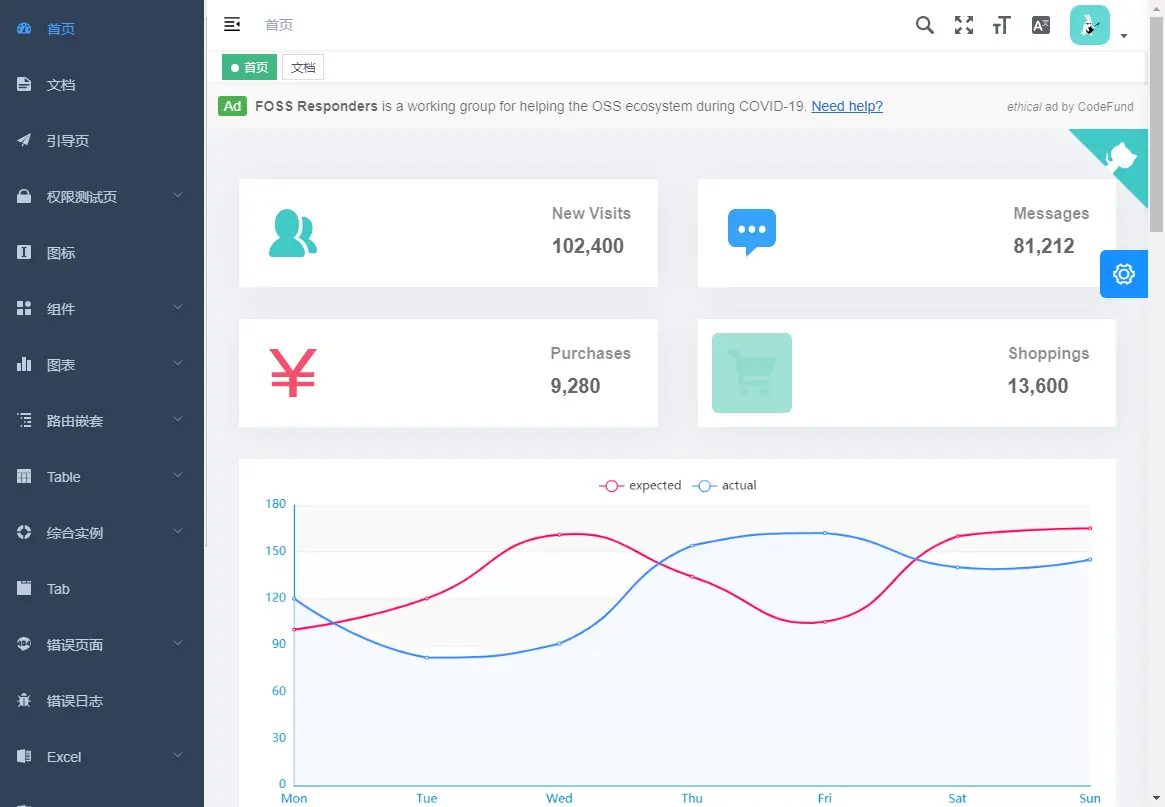The image size is (1165, 807).
Task: Open the font size selector icon
Action: click(1002, 25)
